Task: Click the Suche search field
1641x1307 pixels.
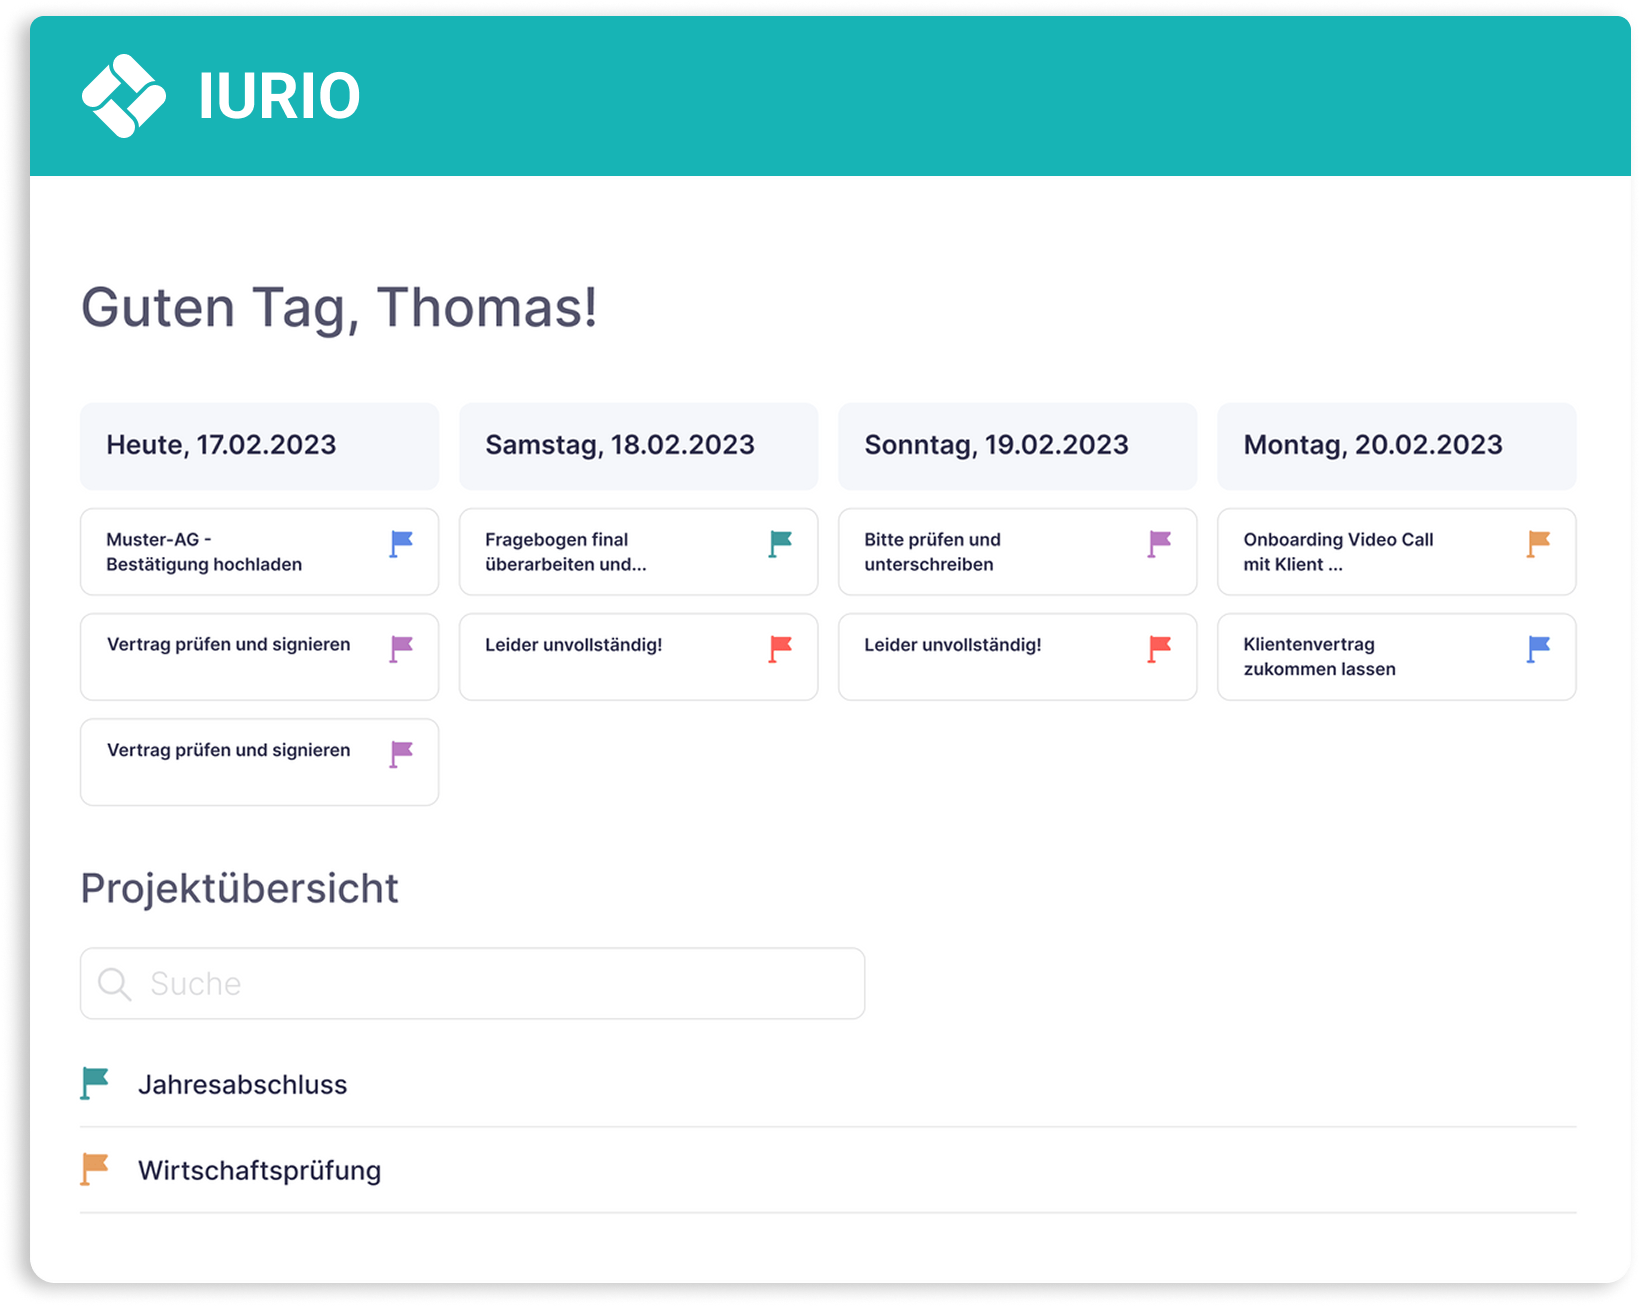Action: coord(472,983)
